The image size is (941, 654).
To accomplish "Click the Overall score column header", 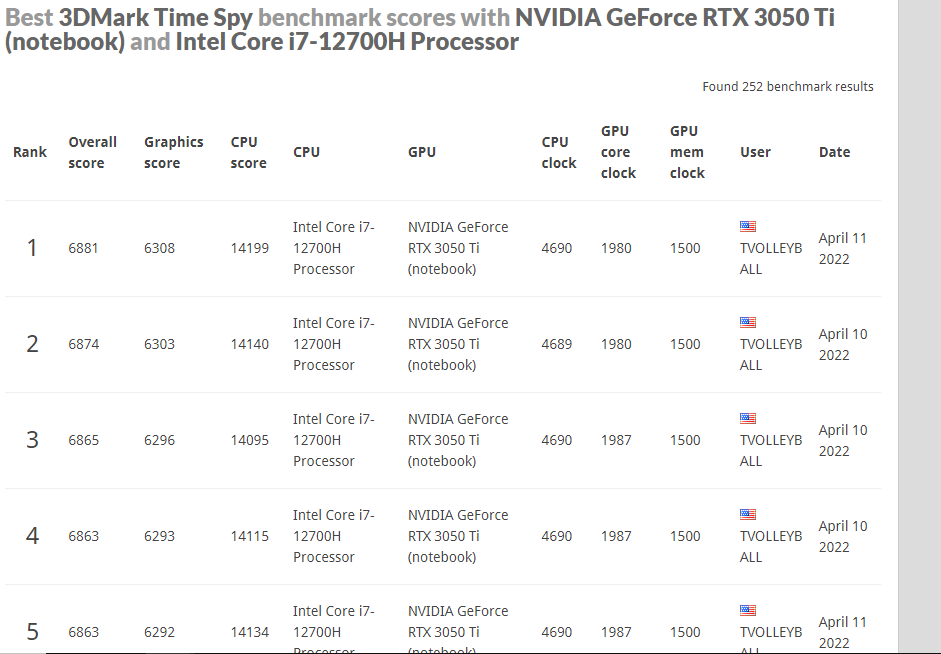I will coord(92,152).
